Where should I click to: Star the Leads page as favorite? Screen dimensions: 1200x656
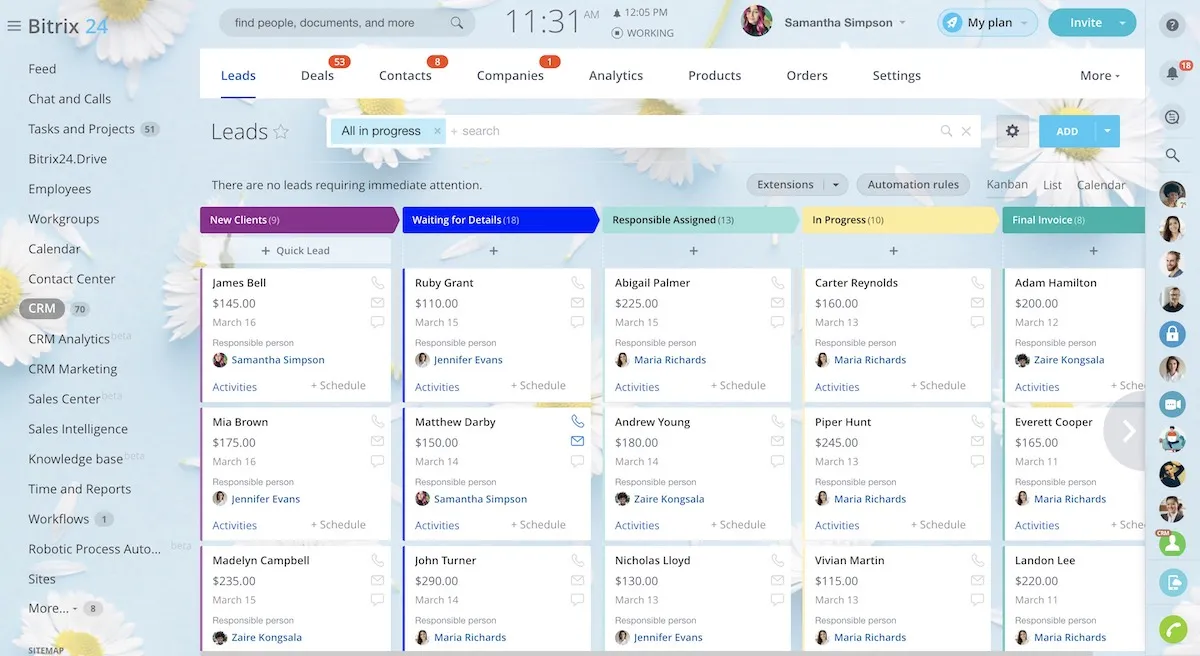point(281,132)
